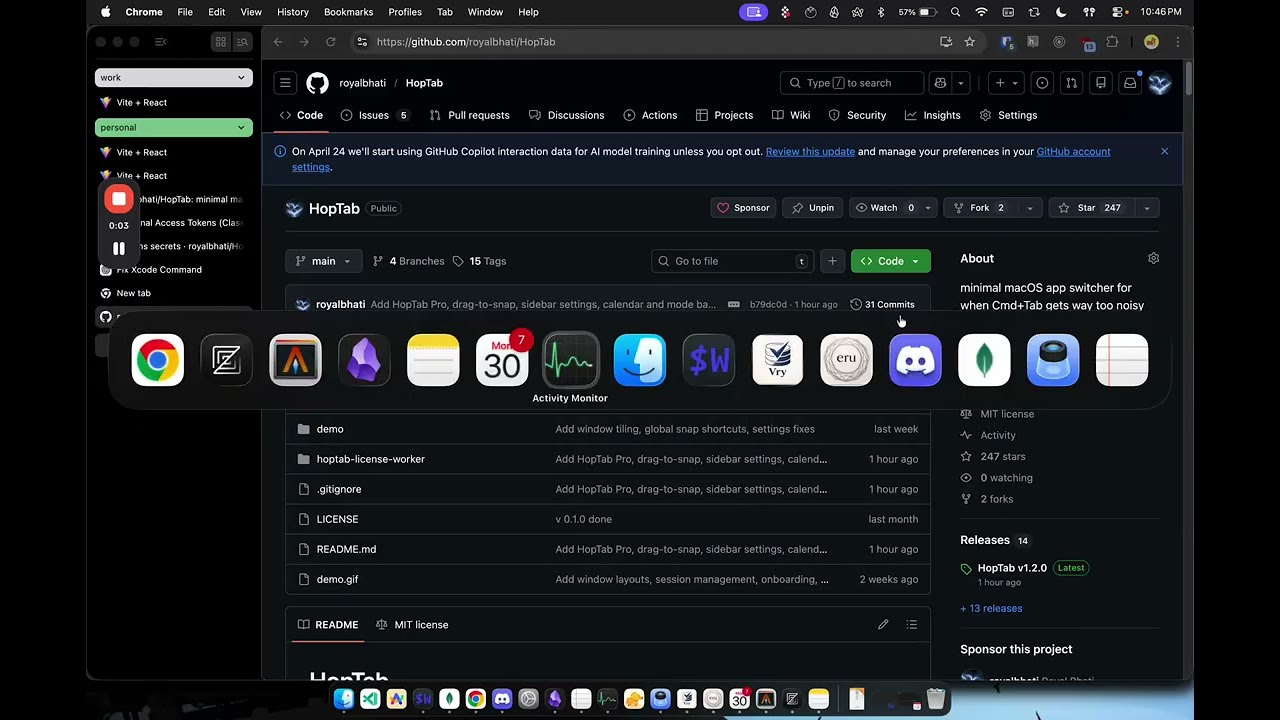Open the 4 Branches list
The image size is (1280, 720).
coord(408,261)
